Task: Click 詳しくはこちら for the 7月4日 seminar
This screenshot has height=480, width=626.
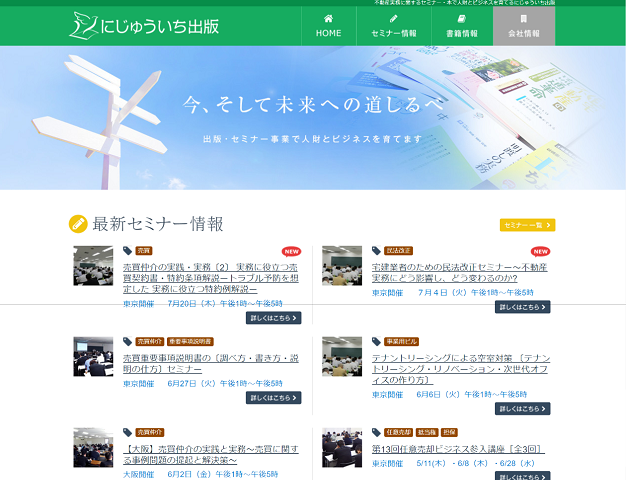Action: click(523, 307)
